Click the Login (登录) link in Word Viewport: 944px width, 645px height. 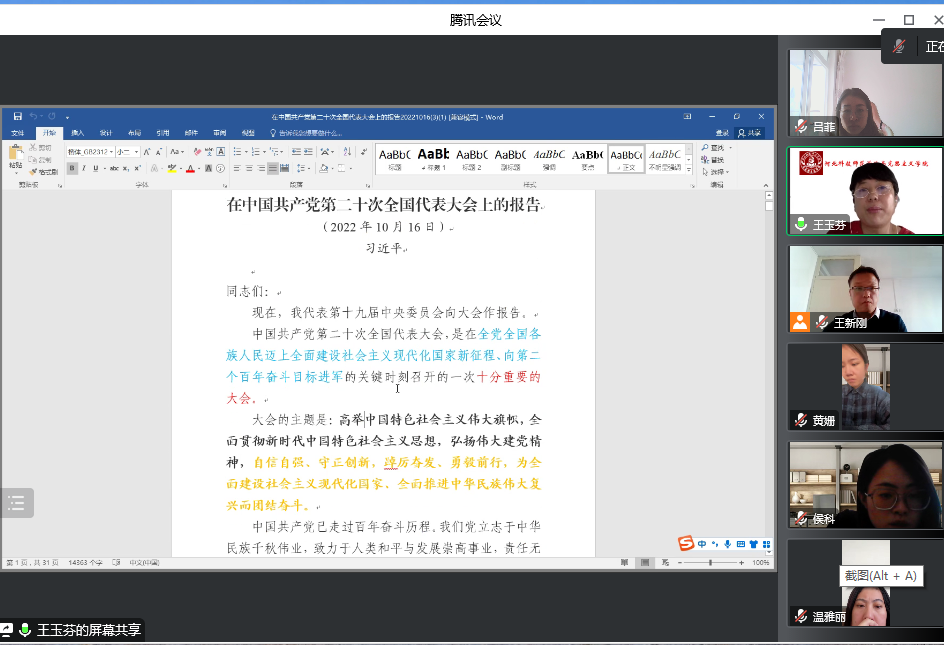tap(722, 133)
